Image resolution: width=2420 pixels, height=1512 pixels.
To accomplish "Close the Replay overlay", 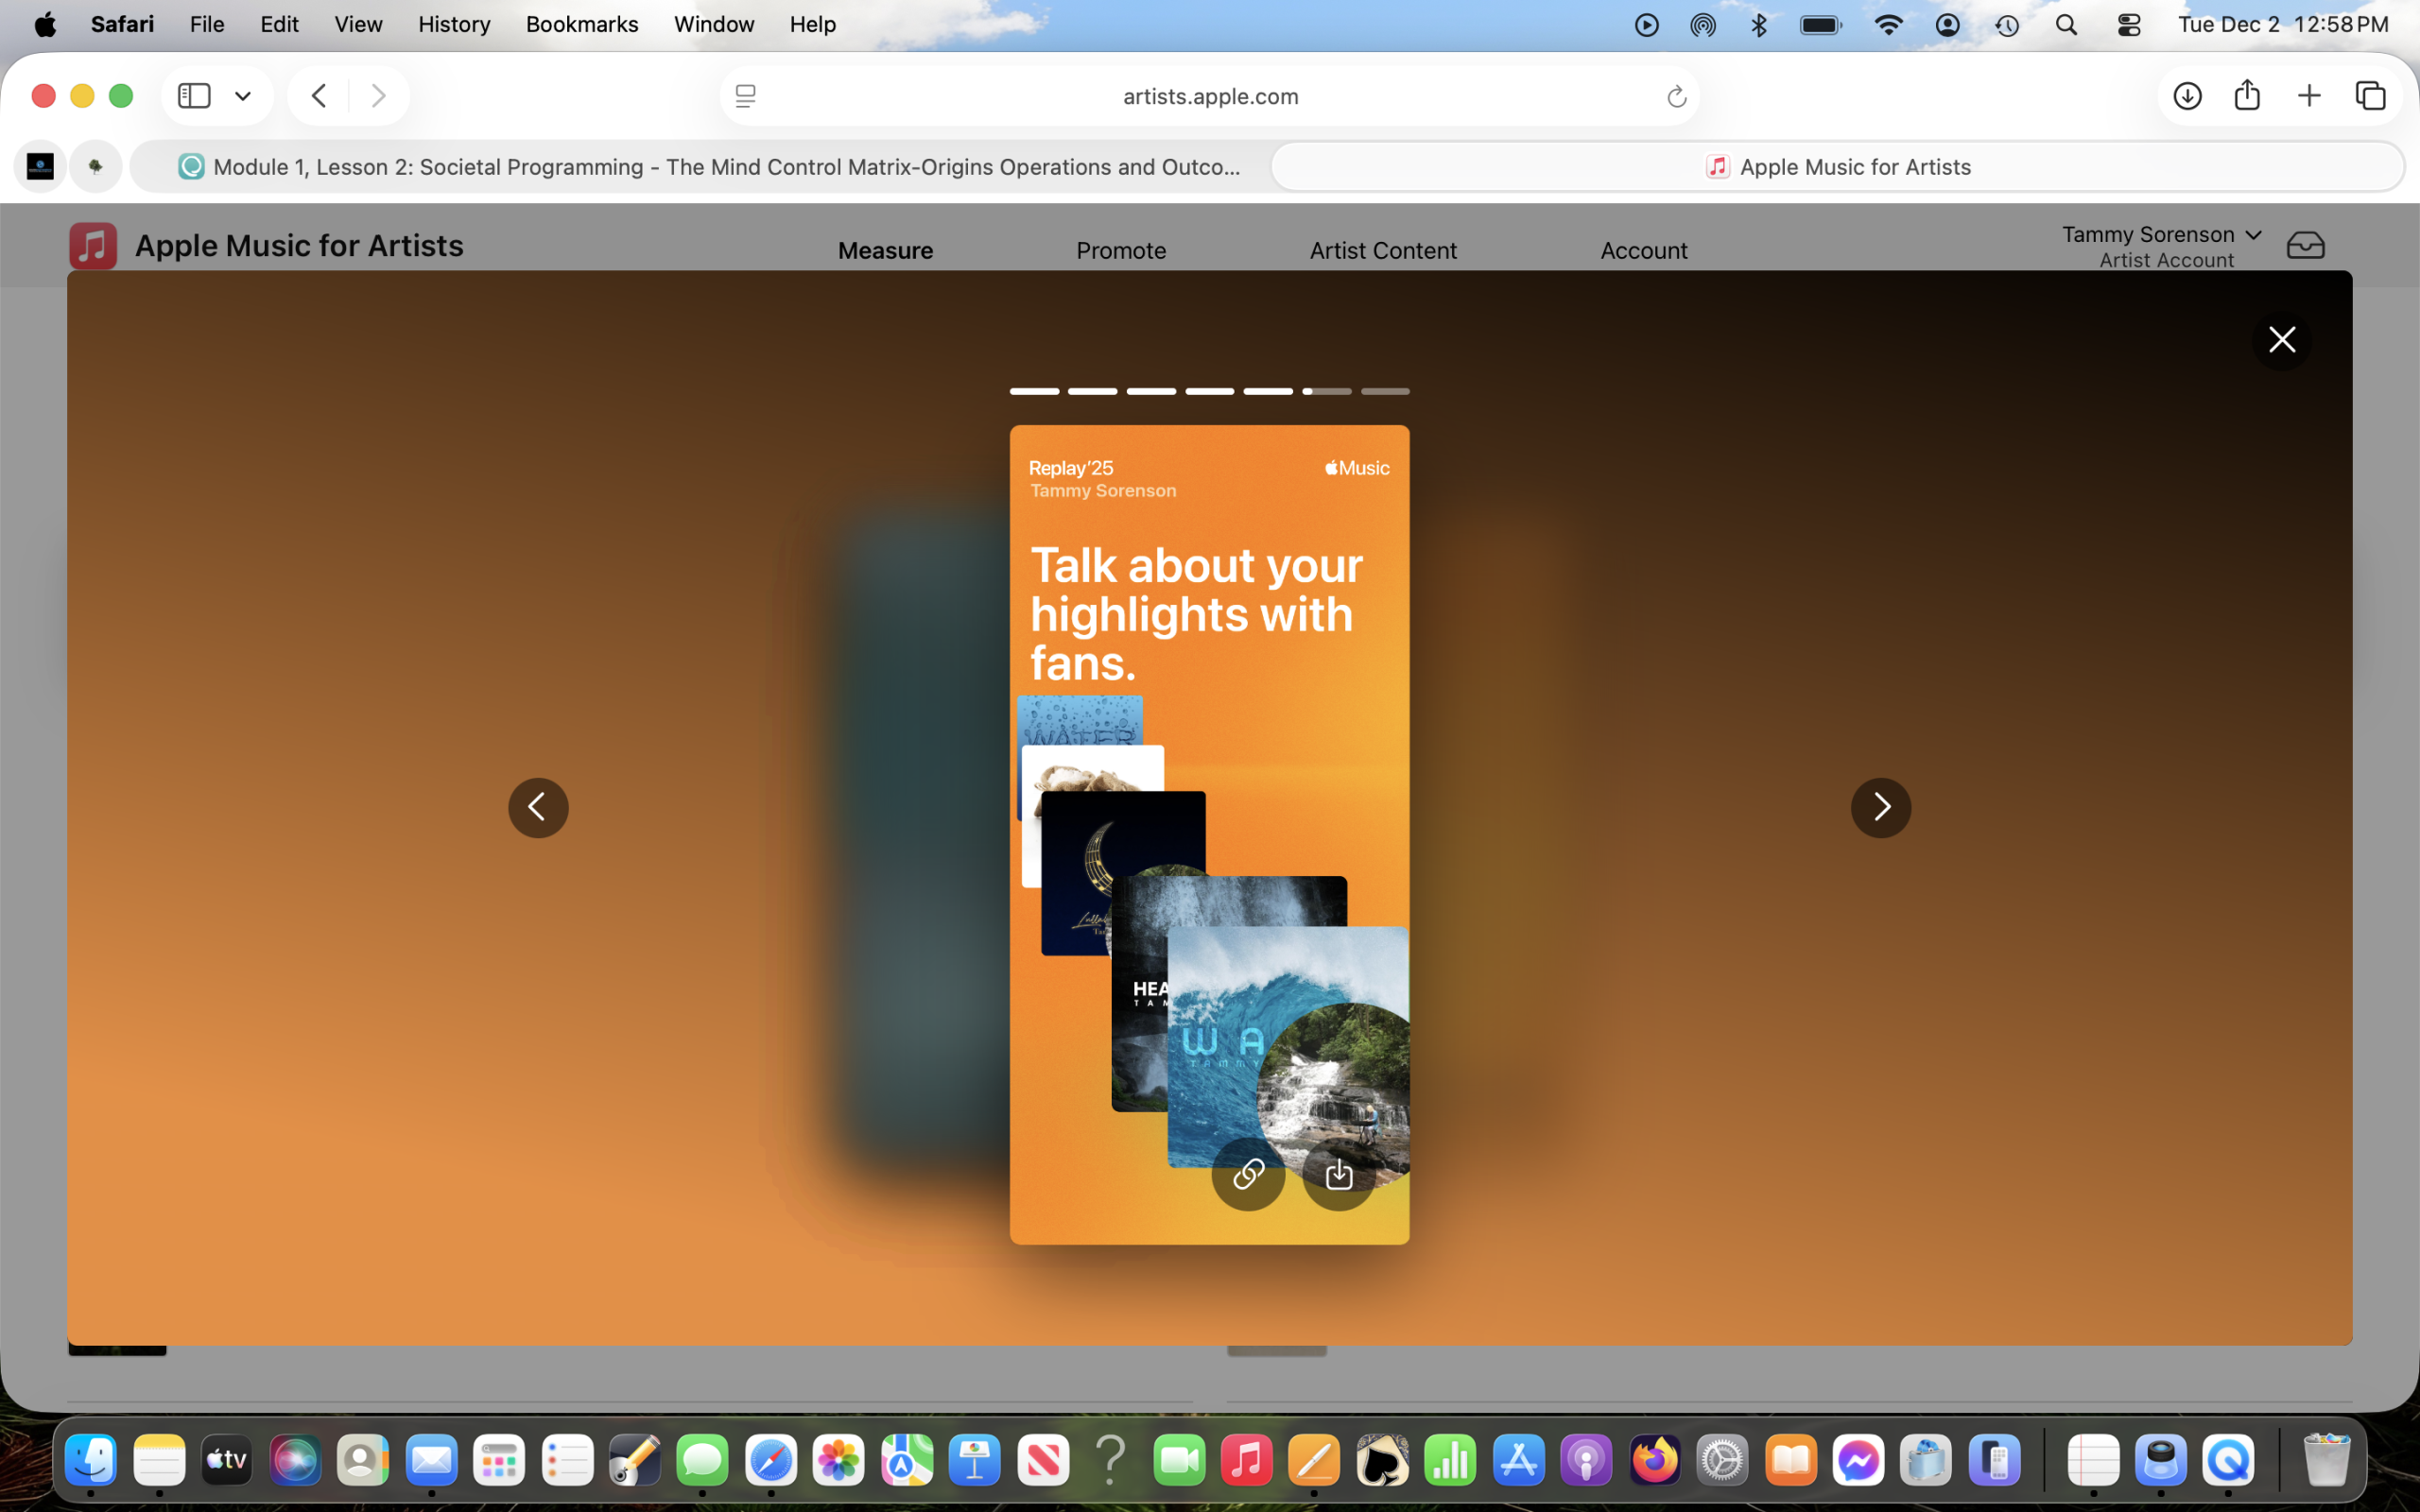I will [x=2281, y=340].
